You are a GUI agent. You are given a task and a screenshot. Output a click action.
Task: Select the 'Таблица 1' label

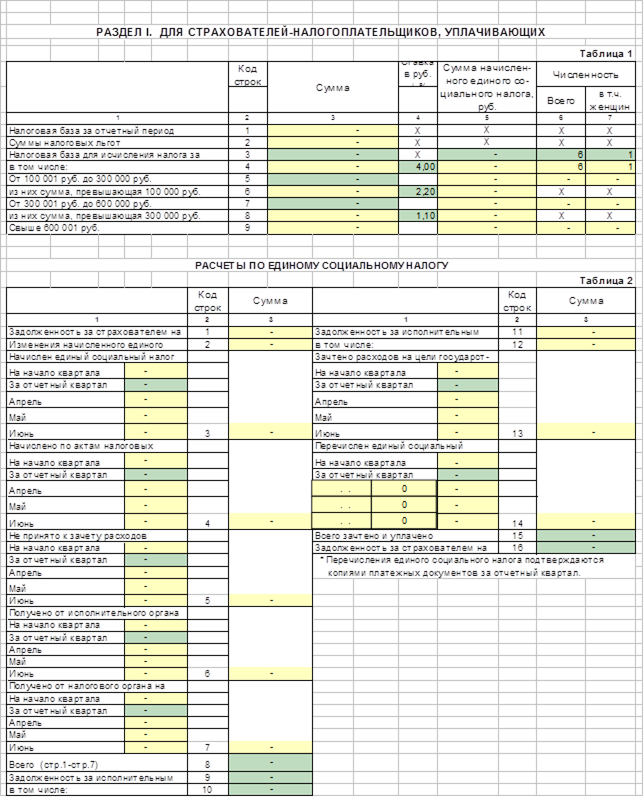606,54
